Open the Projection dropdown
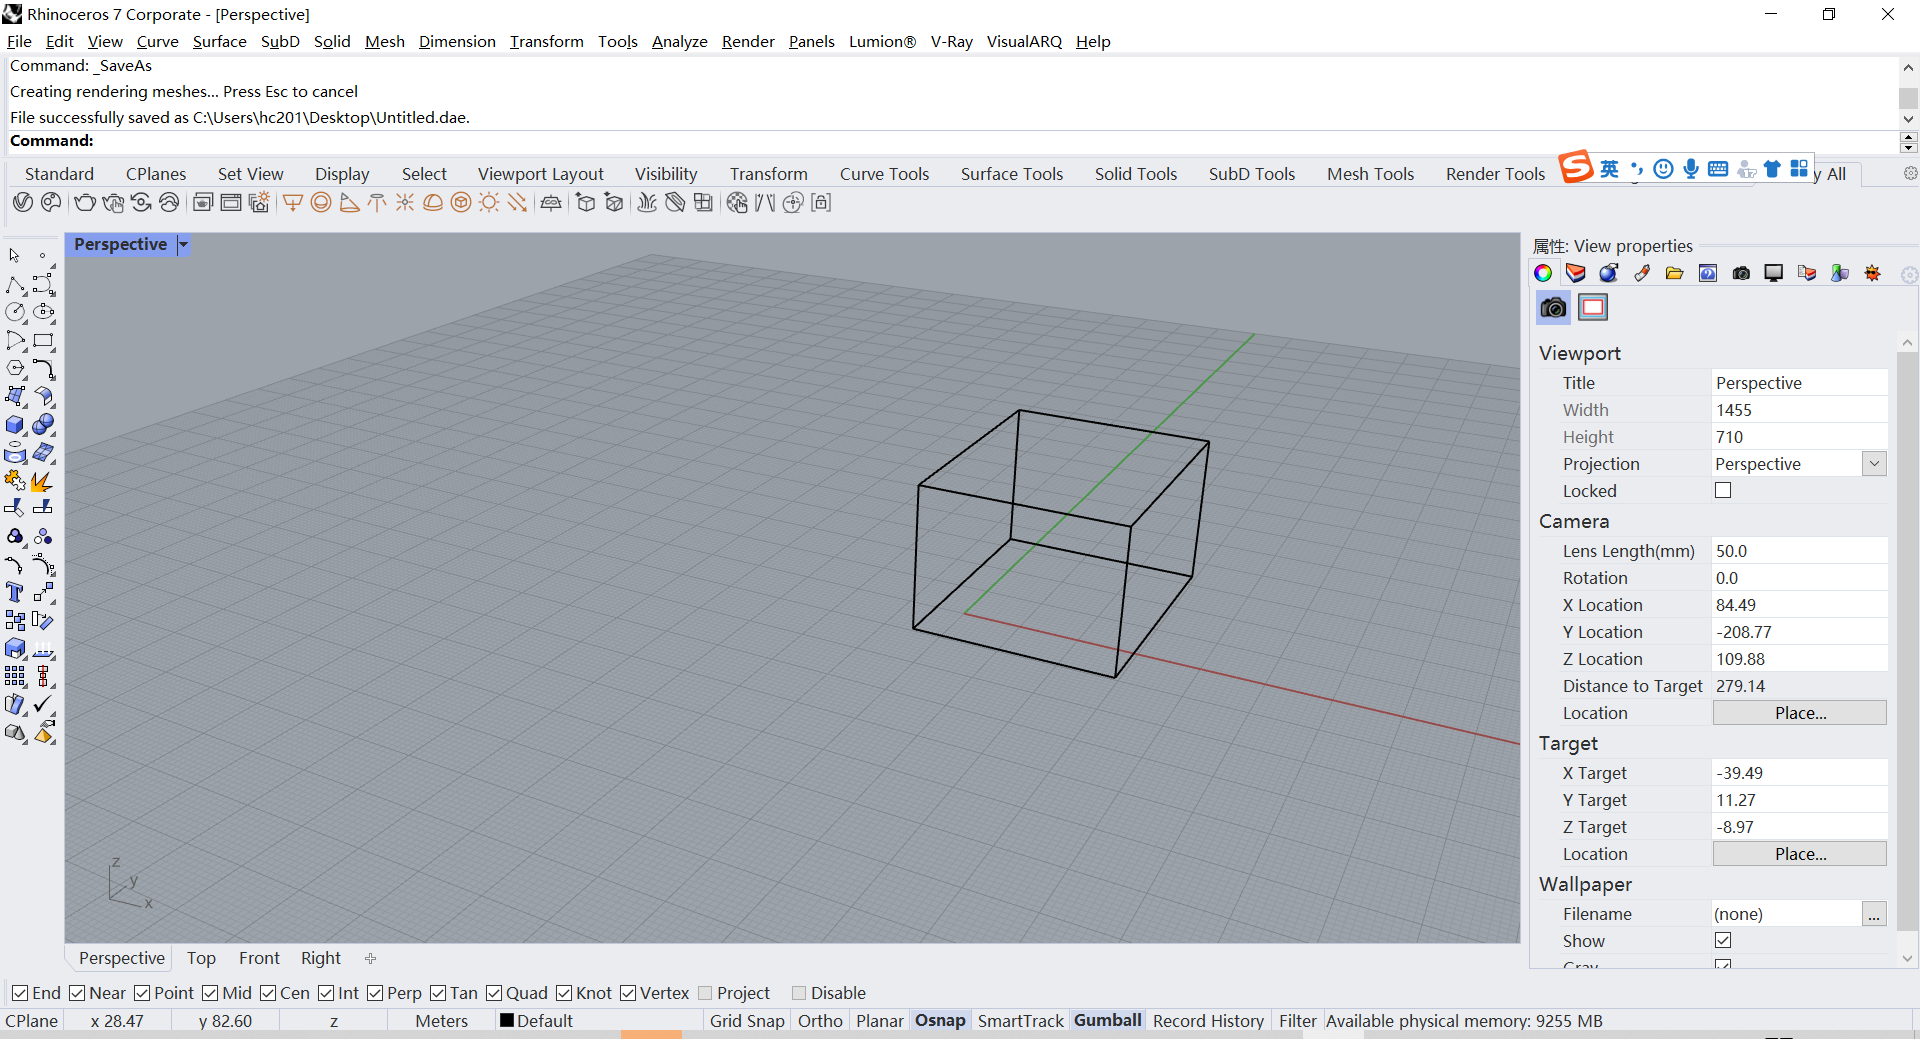Image resolution: width=1920 pixels, height=1039 pixels. pyautogui.click(x=1875, y=464)
